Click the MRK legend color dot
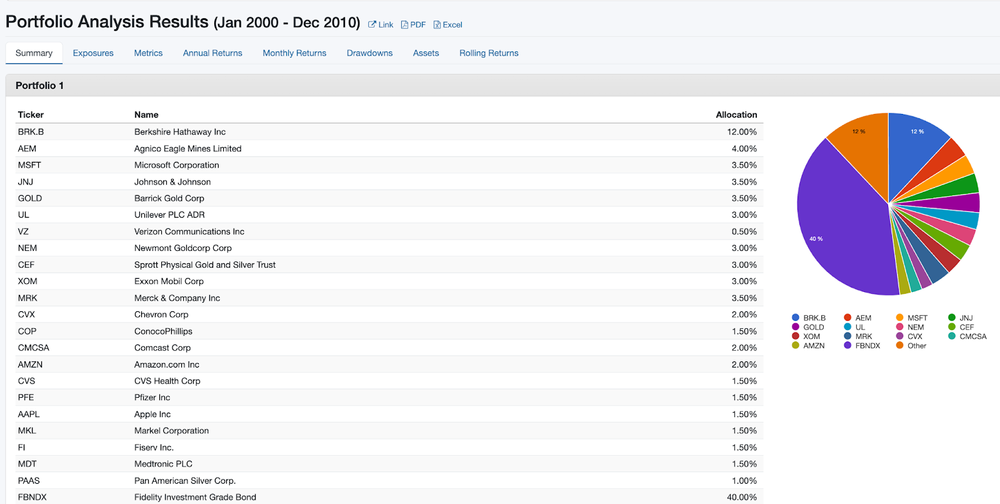1000x504 pixels. coord(847,336)
